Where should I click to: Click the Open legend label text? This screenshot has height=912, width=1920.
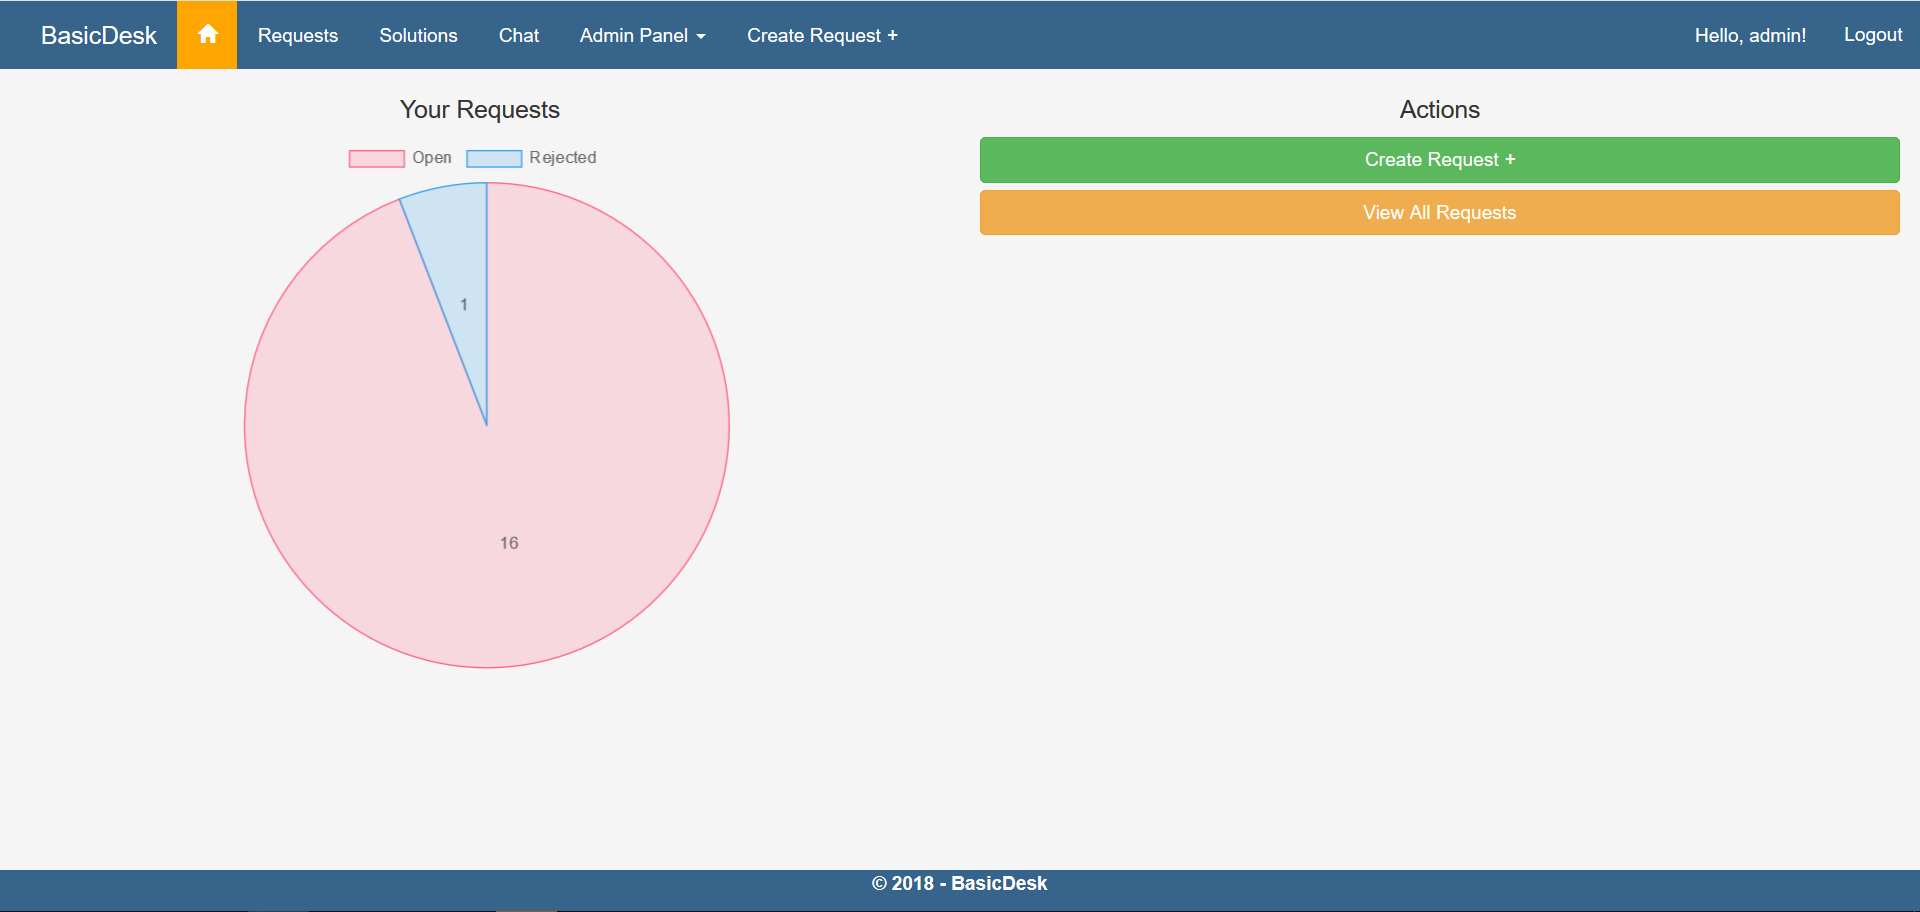tap(432, 158)
